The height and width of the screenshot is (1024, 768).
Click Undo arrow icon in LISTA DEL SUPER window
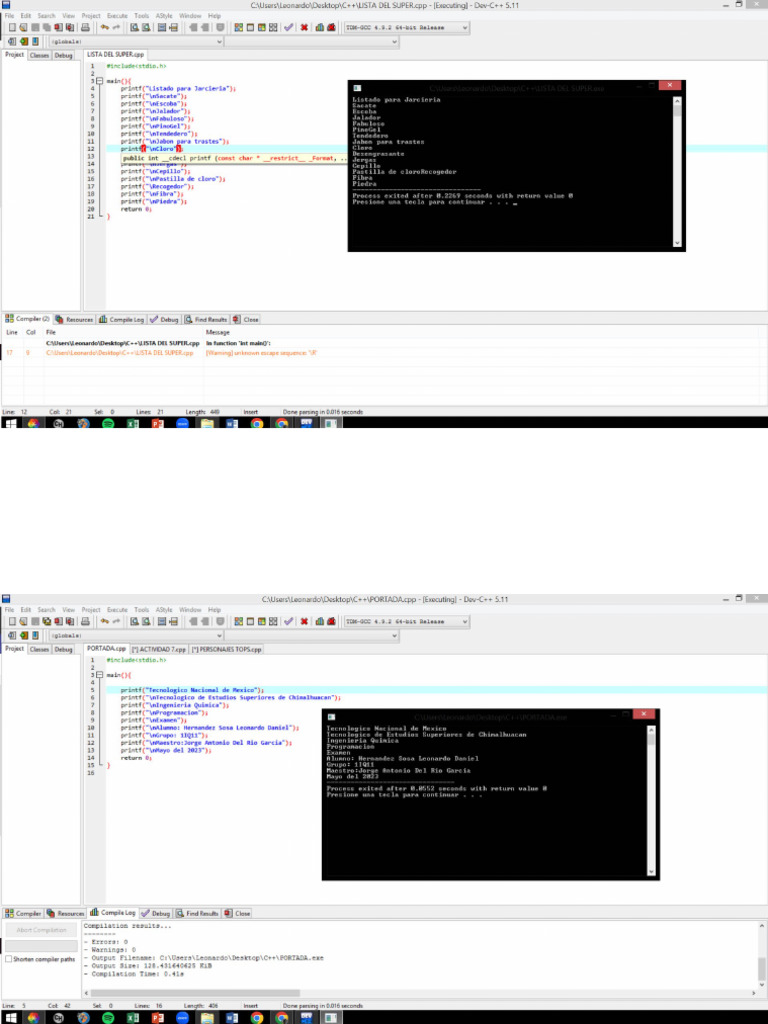tap(104, 27)
